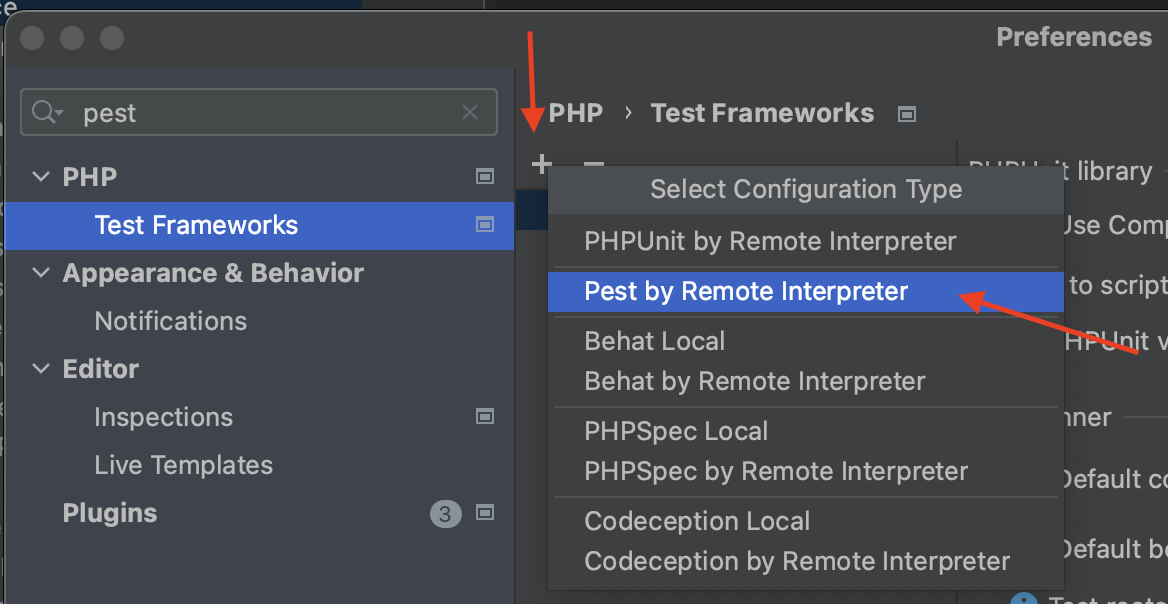
Task: Select Behat Local from the configuration menu
Action: [x=654, y=341]
